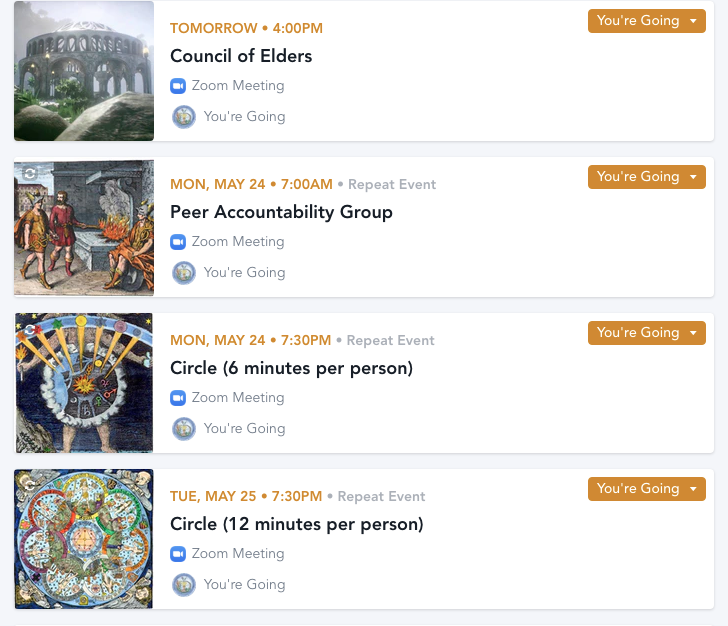Screen dimensions: 728x626
Task: Click attendee avatar for Circle (12 minutes per person)
Action: (183, 585)
